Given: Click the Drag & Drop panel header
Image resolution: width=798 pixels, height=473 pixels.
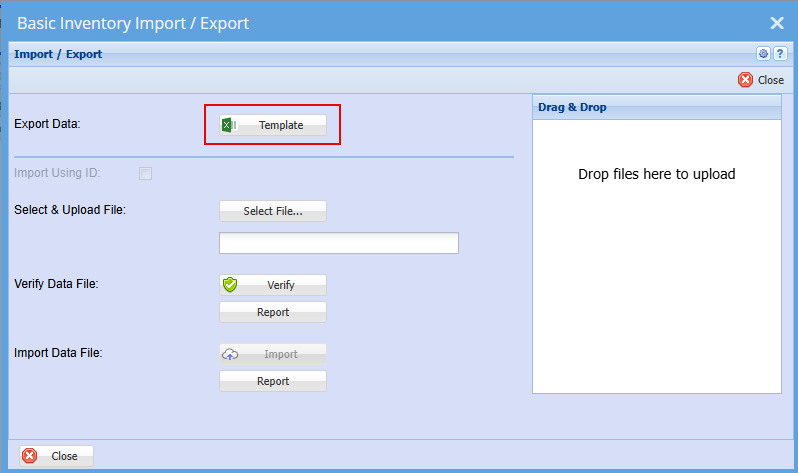Looking at the screenshot, I should (x=657, y=107).
